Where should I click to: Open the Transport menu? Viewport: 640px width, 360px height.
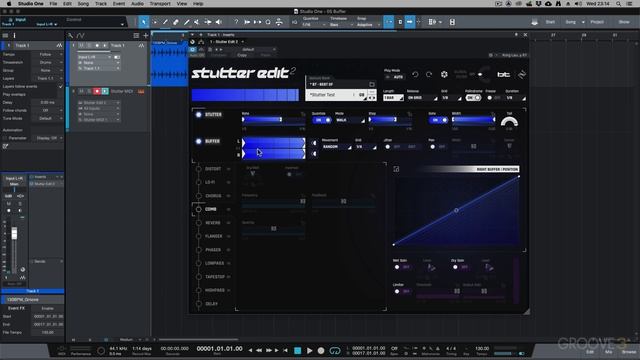[160, 4]
